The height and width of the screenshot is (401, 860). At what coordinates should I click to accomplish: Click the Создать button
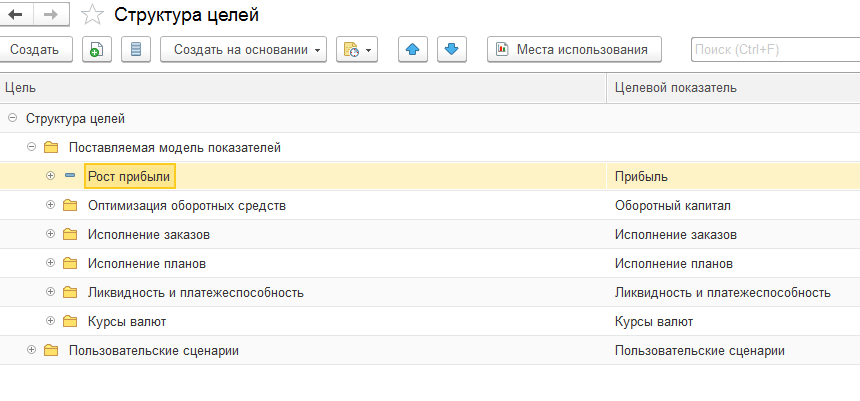pos(34,49)
